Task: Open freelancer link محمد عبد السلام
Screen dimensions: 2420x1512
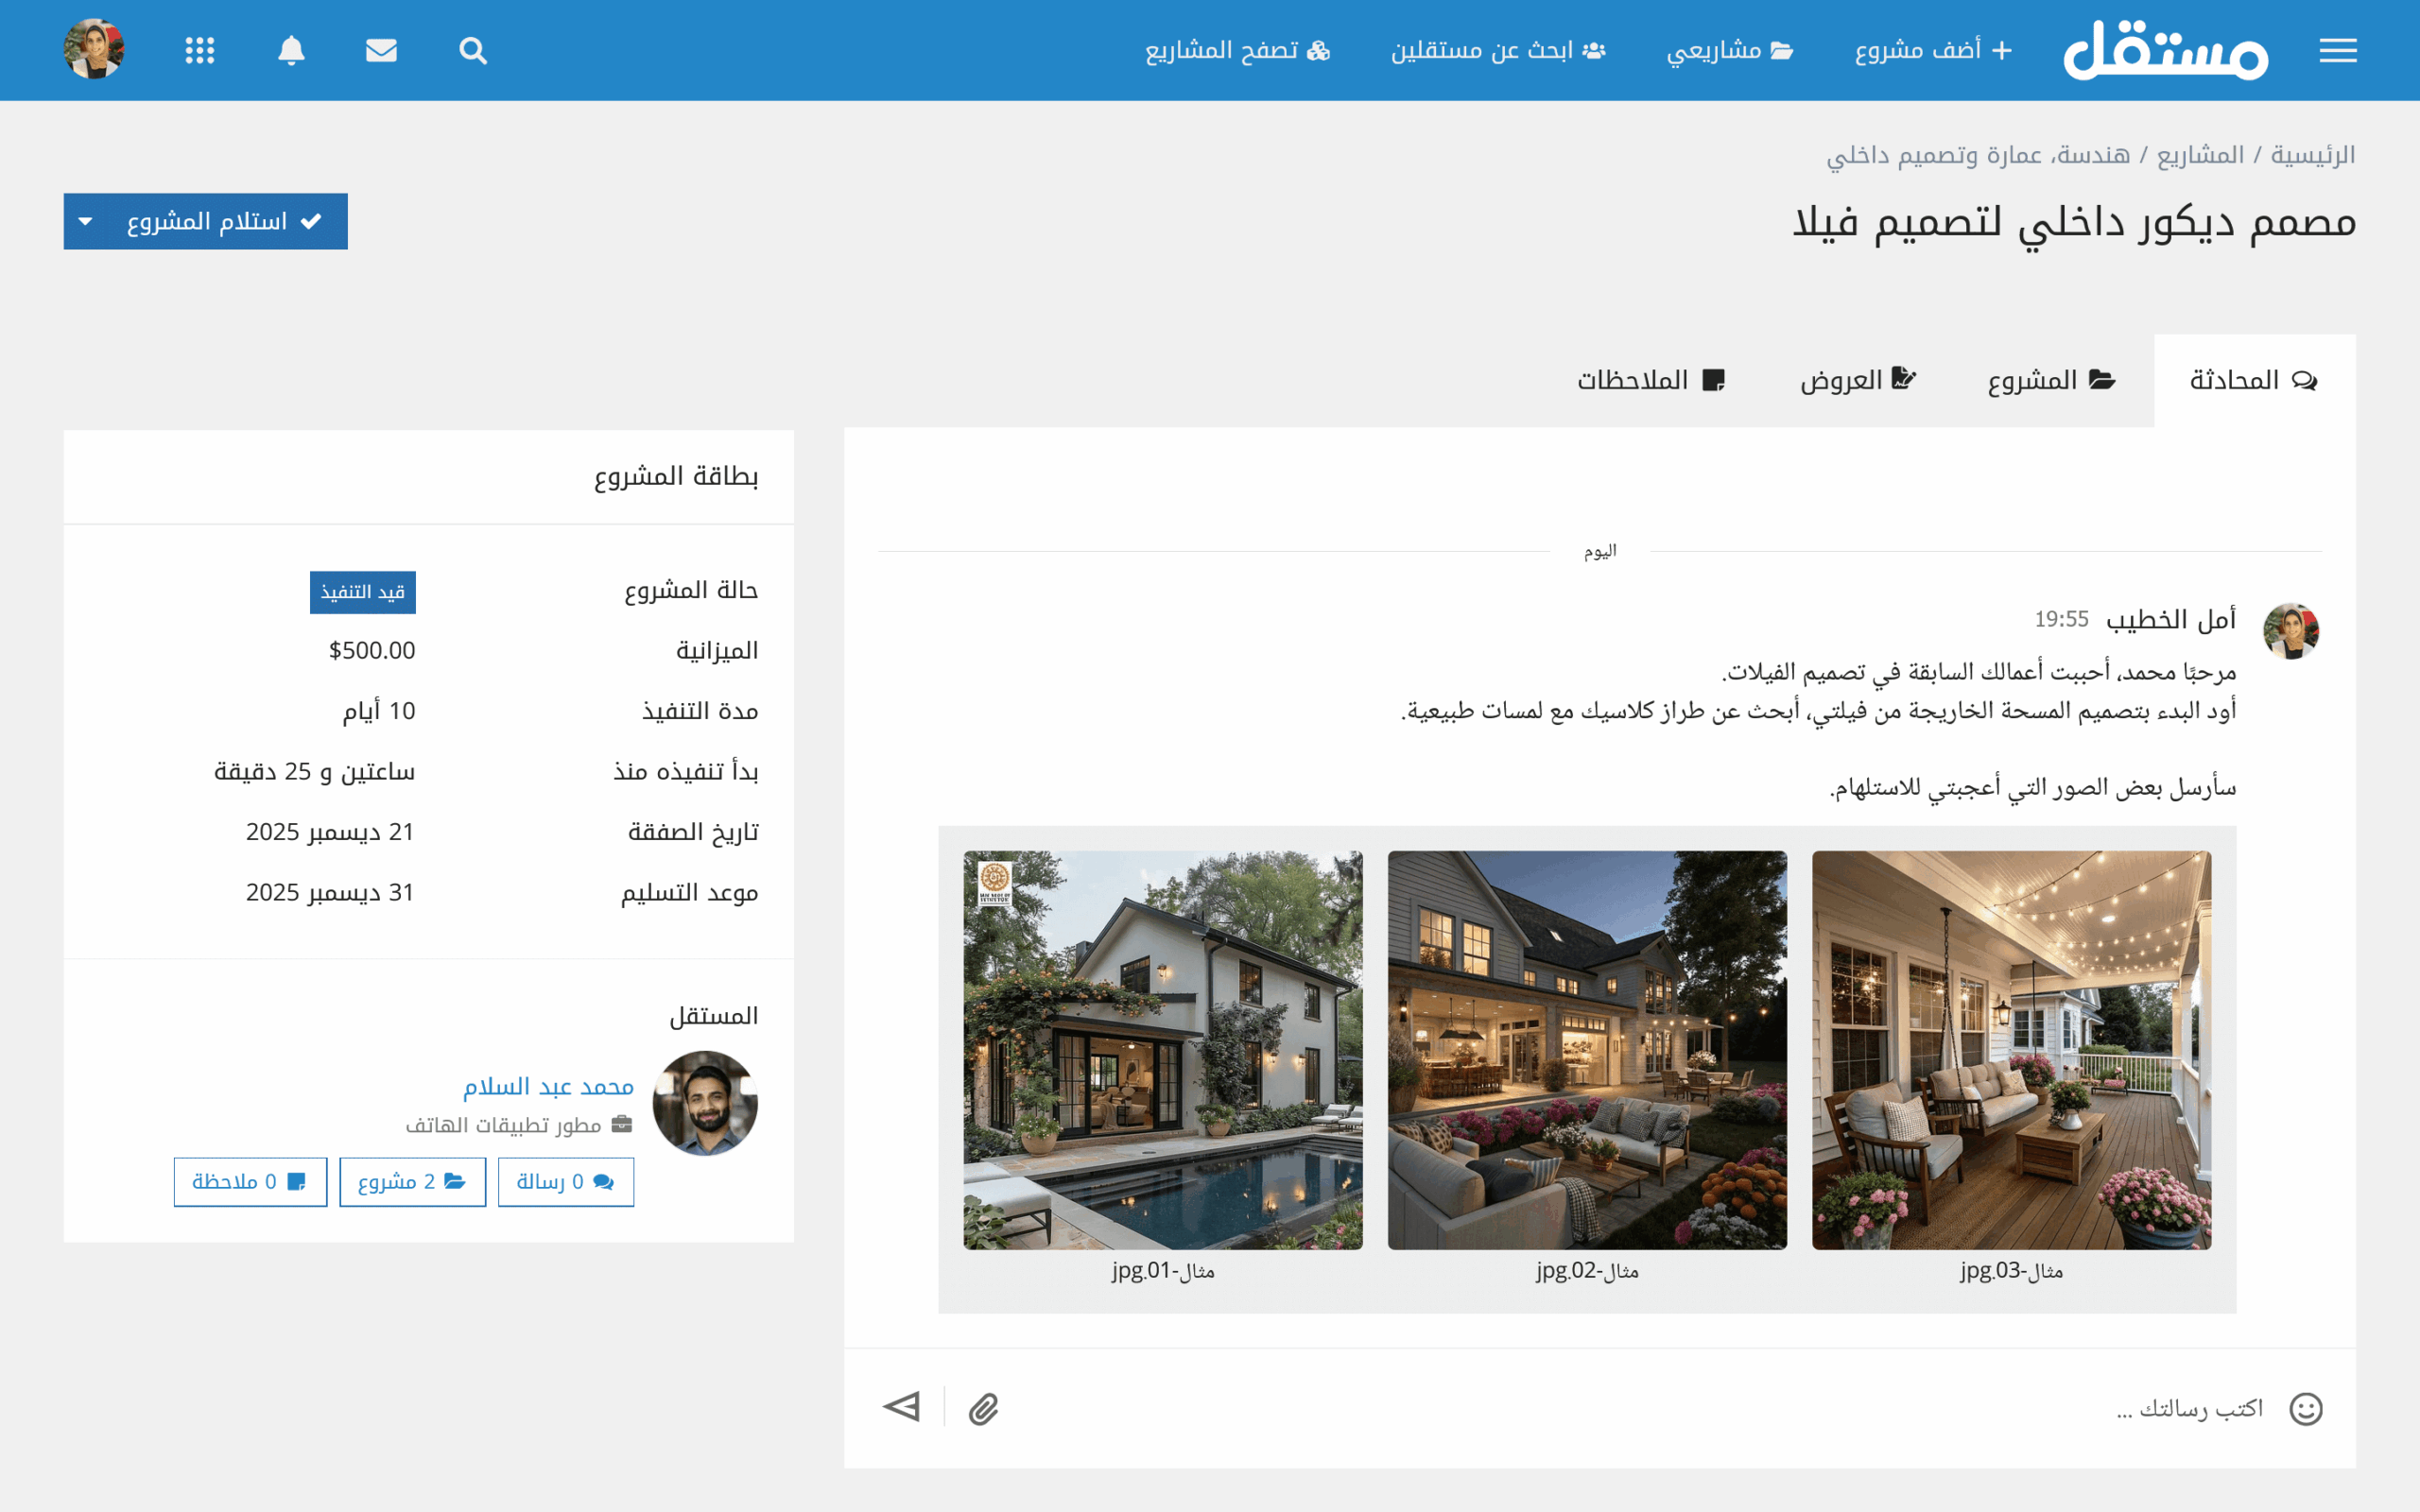Action: (548, 1086)
